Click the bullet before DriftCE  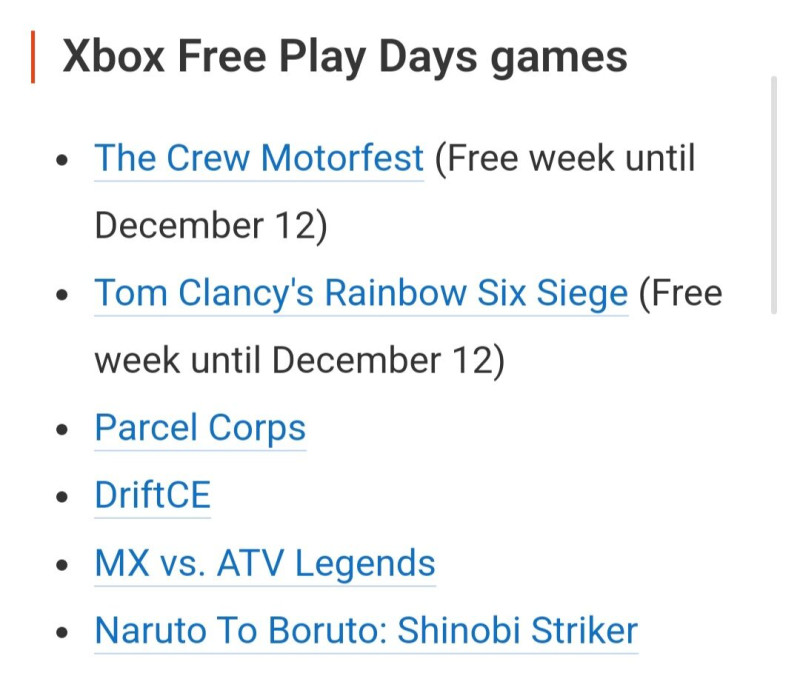64,498
